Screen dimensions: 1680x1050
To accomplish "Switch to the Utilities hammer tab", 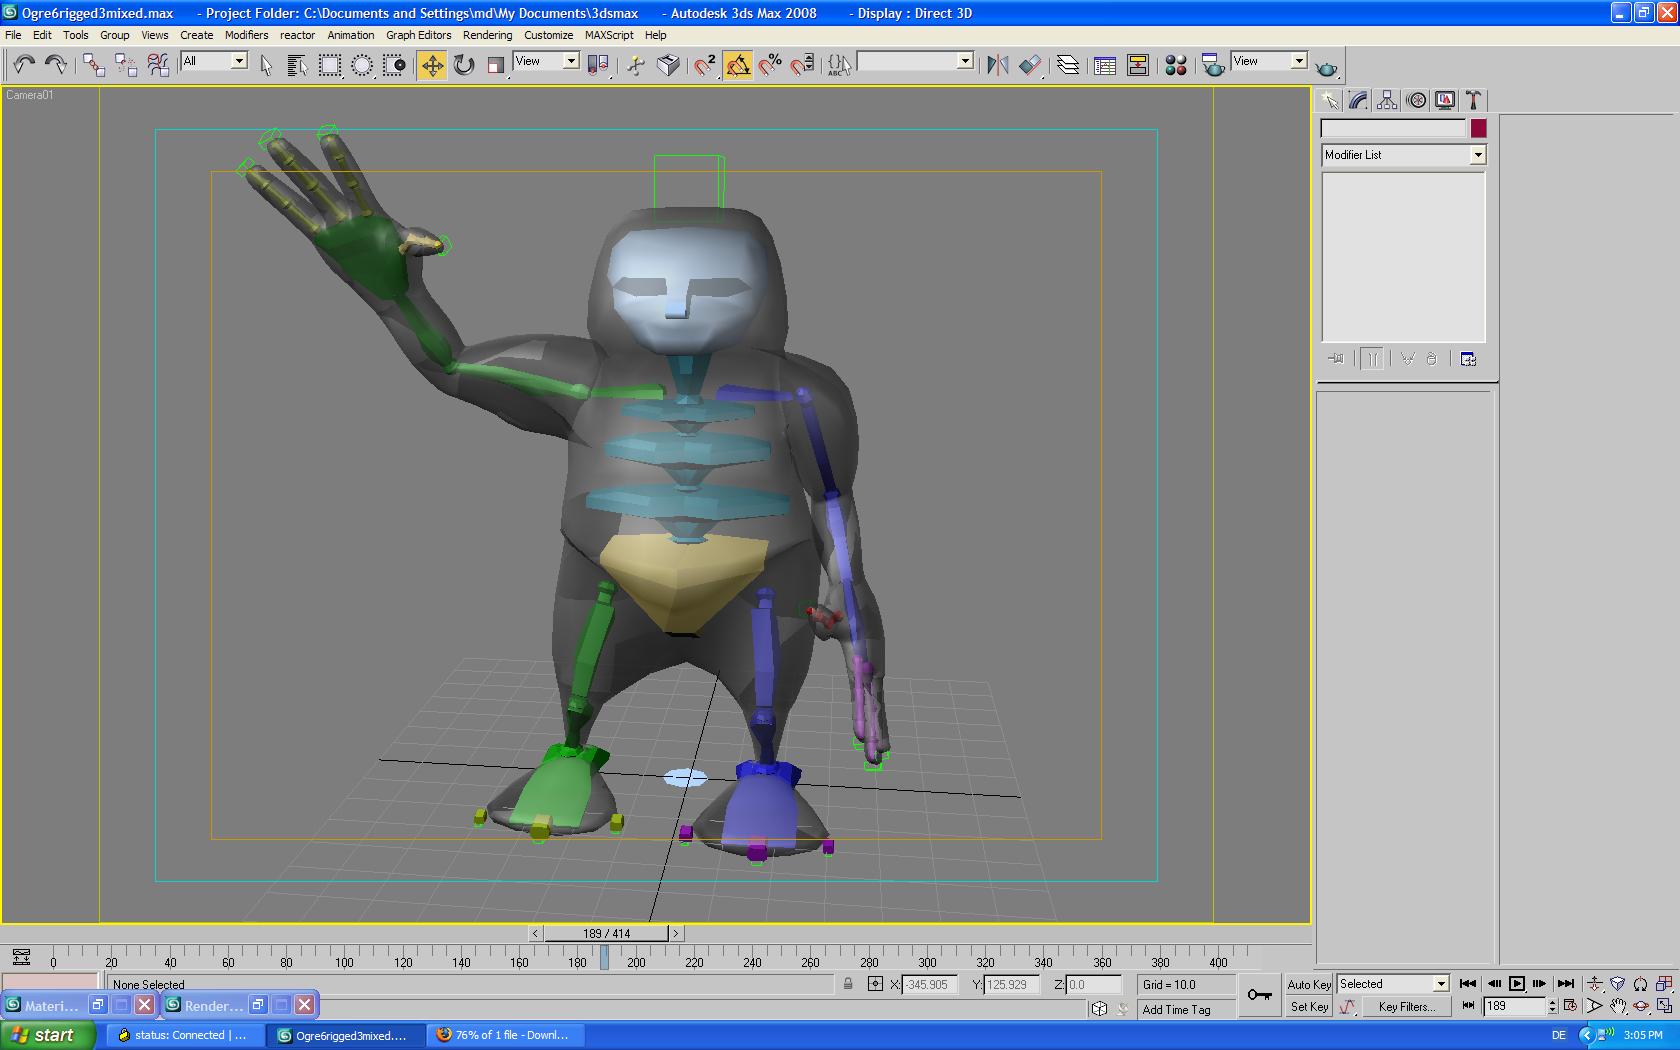I will 1473,100.
